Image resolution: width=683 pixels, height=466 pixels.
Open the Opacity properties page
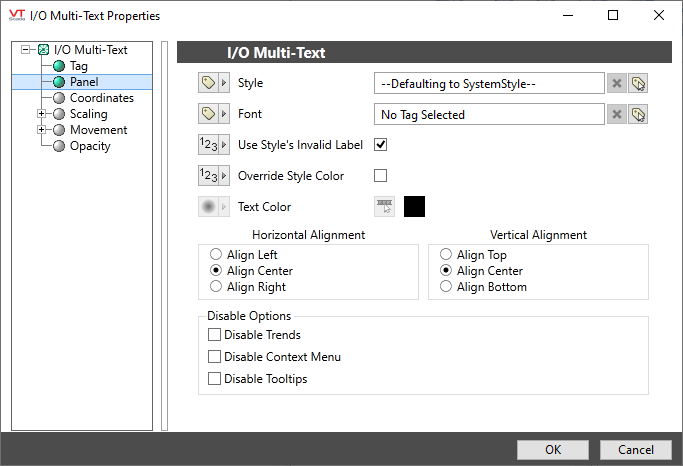[90, 146]
